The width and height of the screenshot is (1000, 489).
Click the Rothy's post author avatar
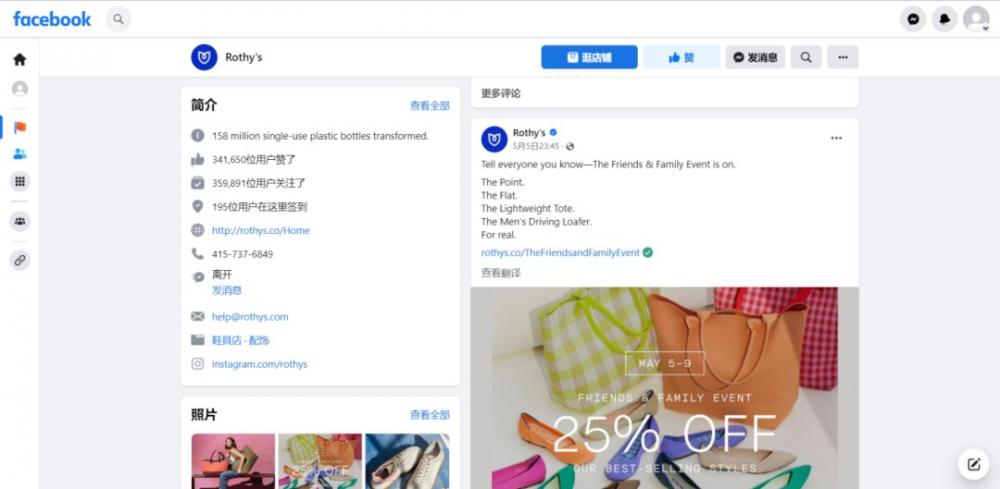(494, 139)
